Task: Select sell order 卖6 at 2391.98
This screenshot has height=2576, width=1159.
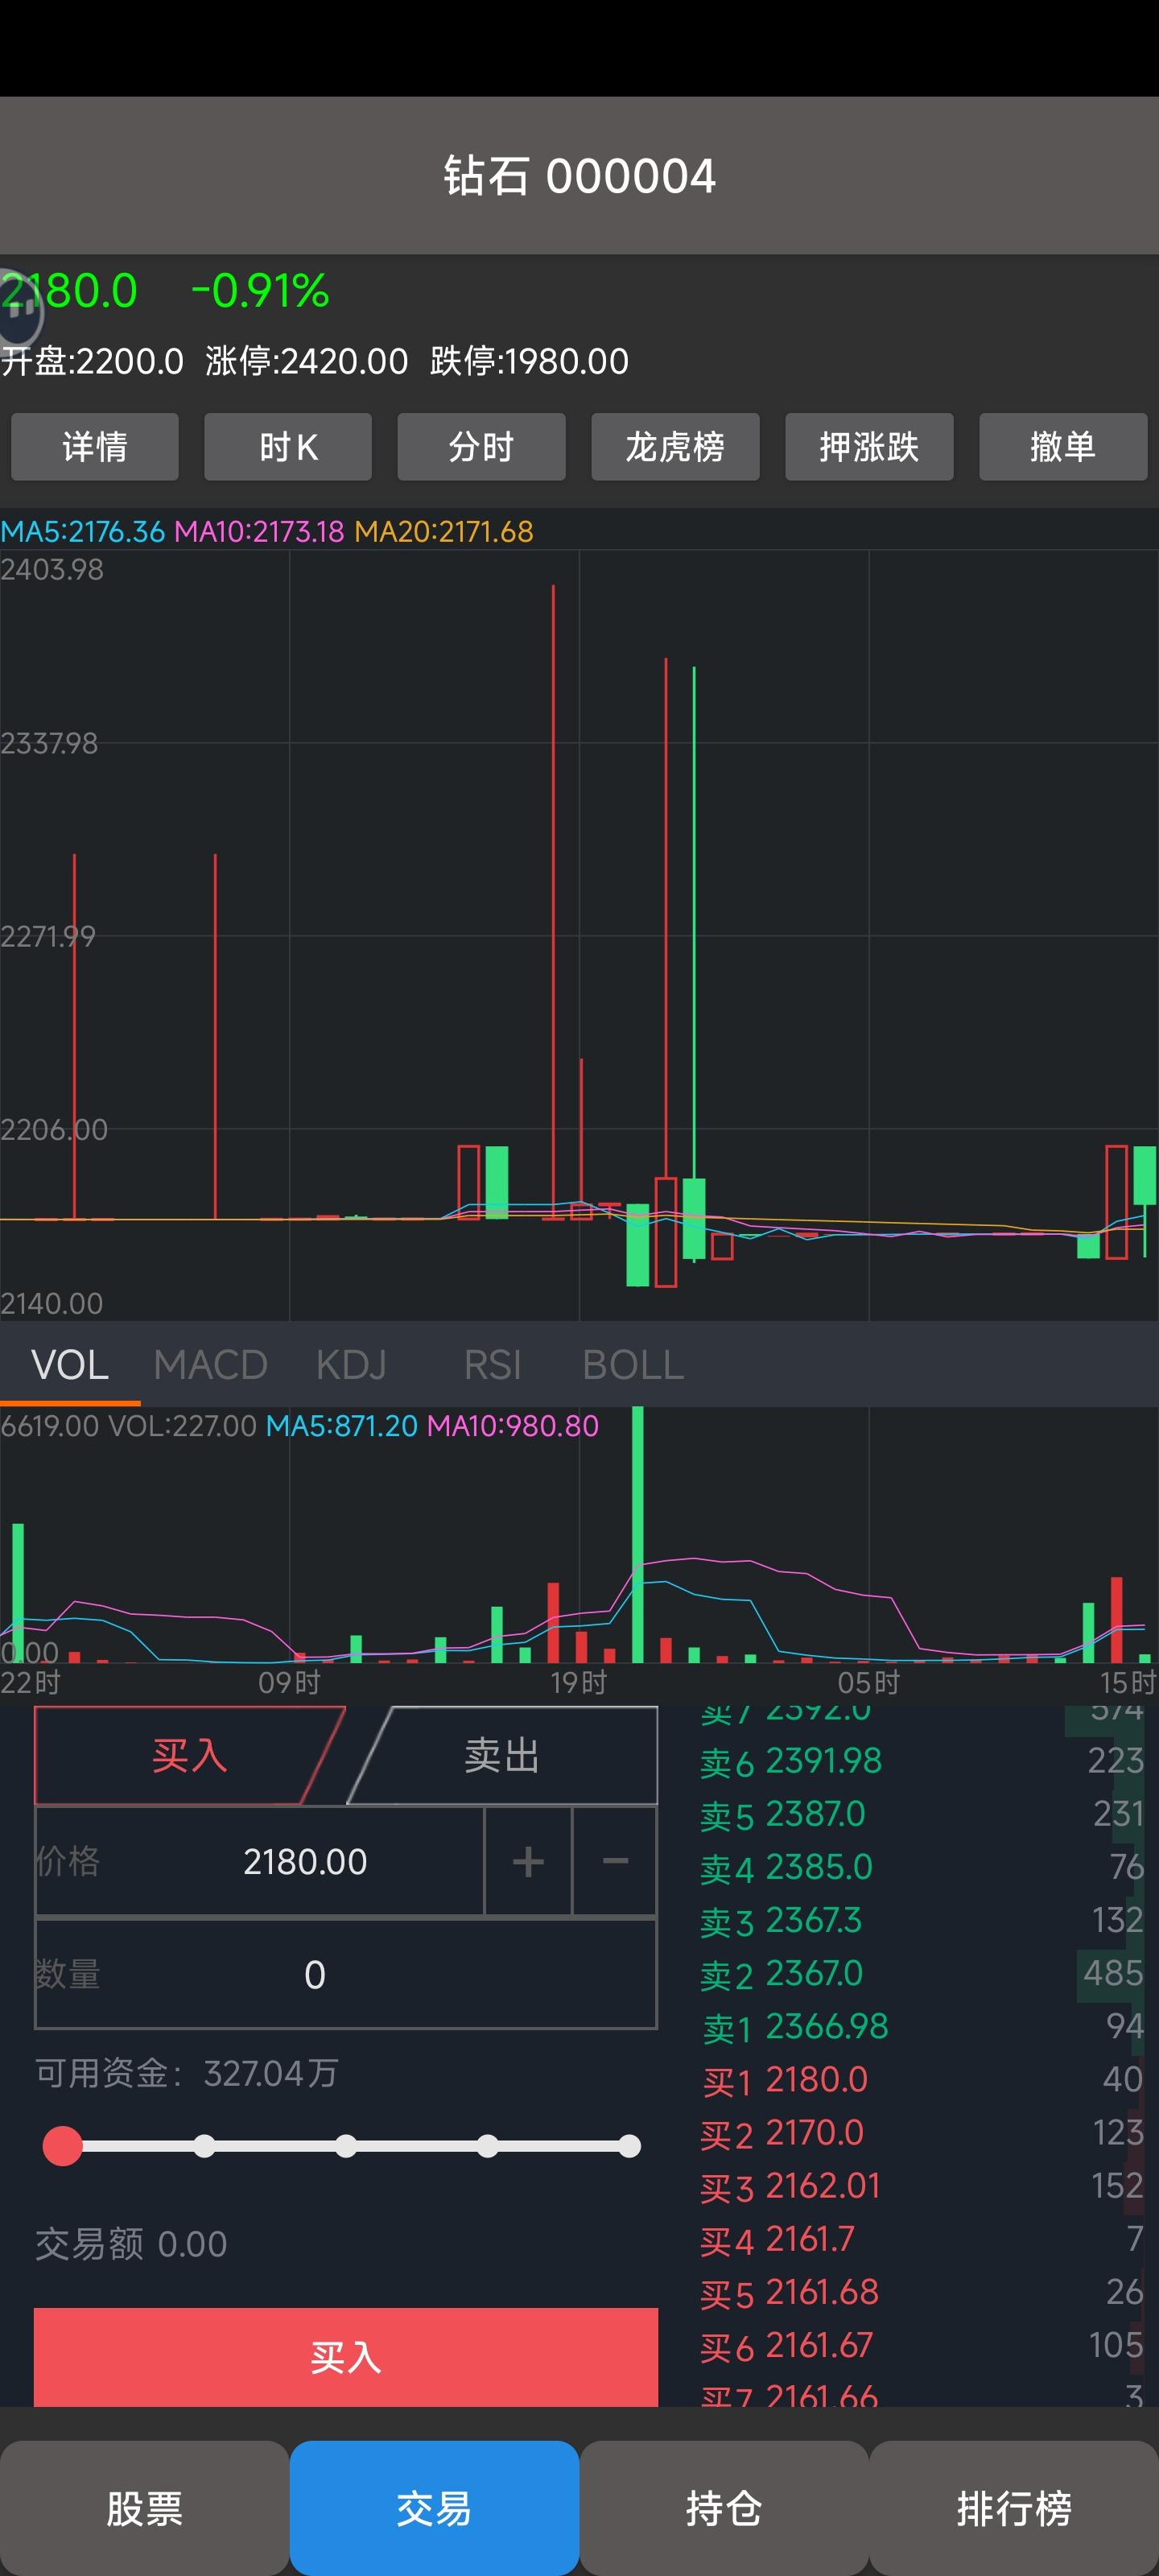Action: click(922, 1761)
